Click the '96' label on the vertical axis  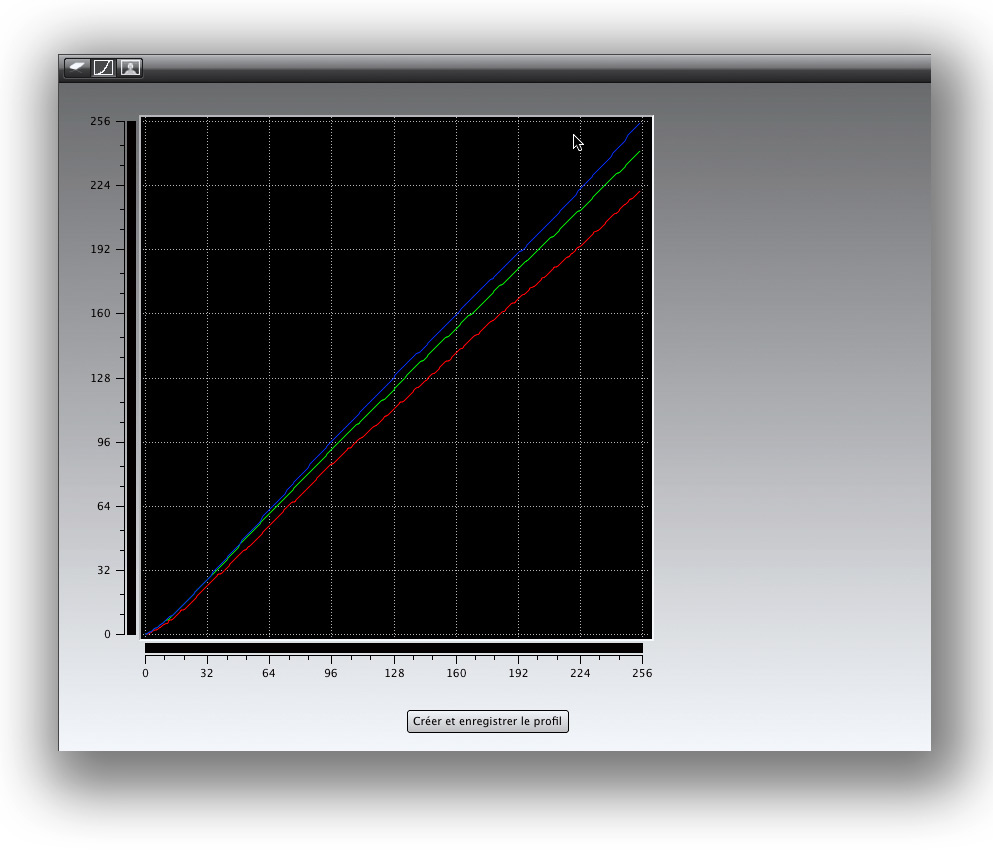(103, 442)
